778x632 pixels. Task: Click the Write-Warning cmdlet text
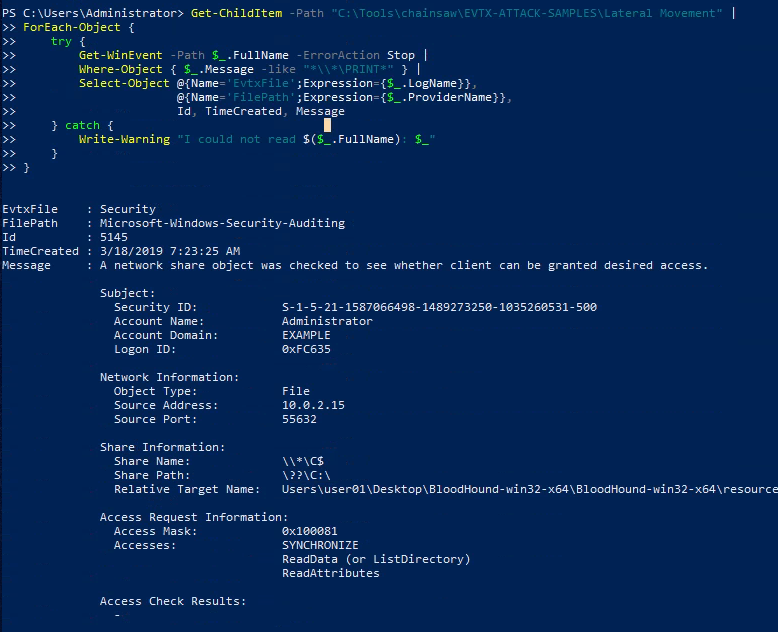tap(124, 139)
